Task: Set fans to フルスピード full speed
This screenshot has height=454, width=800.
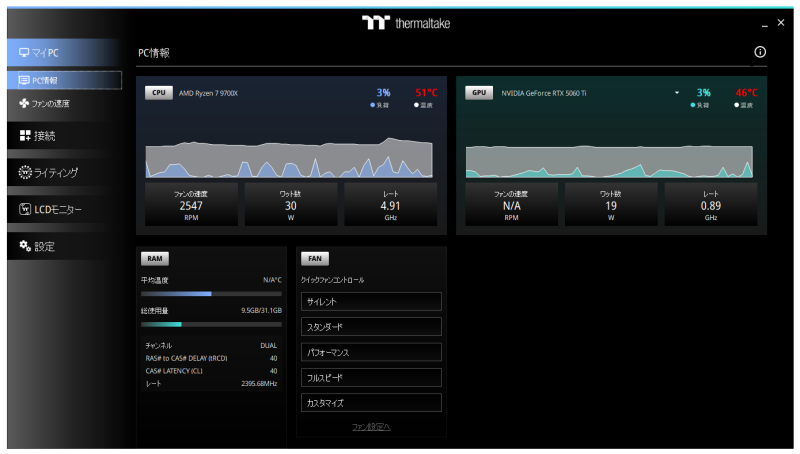Action: coord(371,378)
